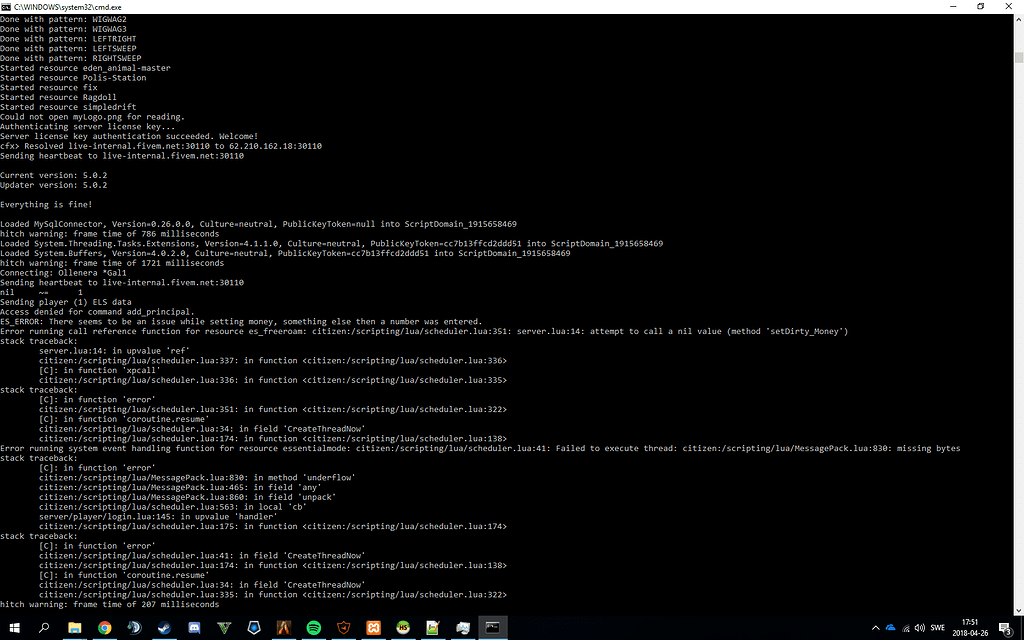Toggle the OneDrive tray icon
1024x640 pixels.
[890, 628]
